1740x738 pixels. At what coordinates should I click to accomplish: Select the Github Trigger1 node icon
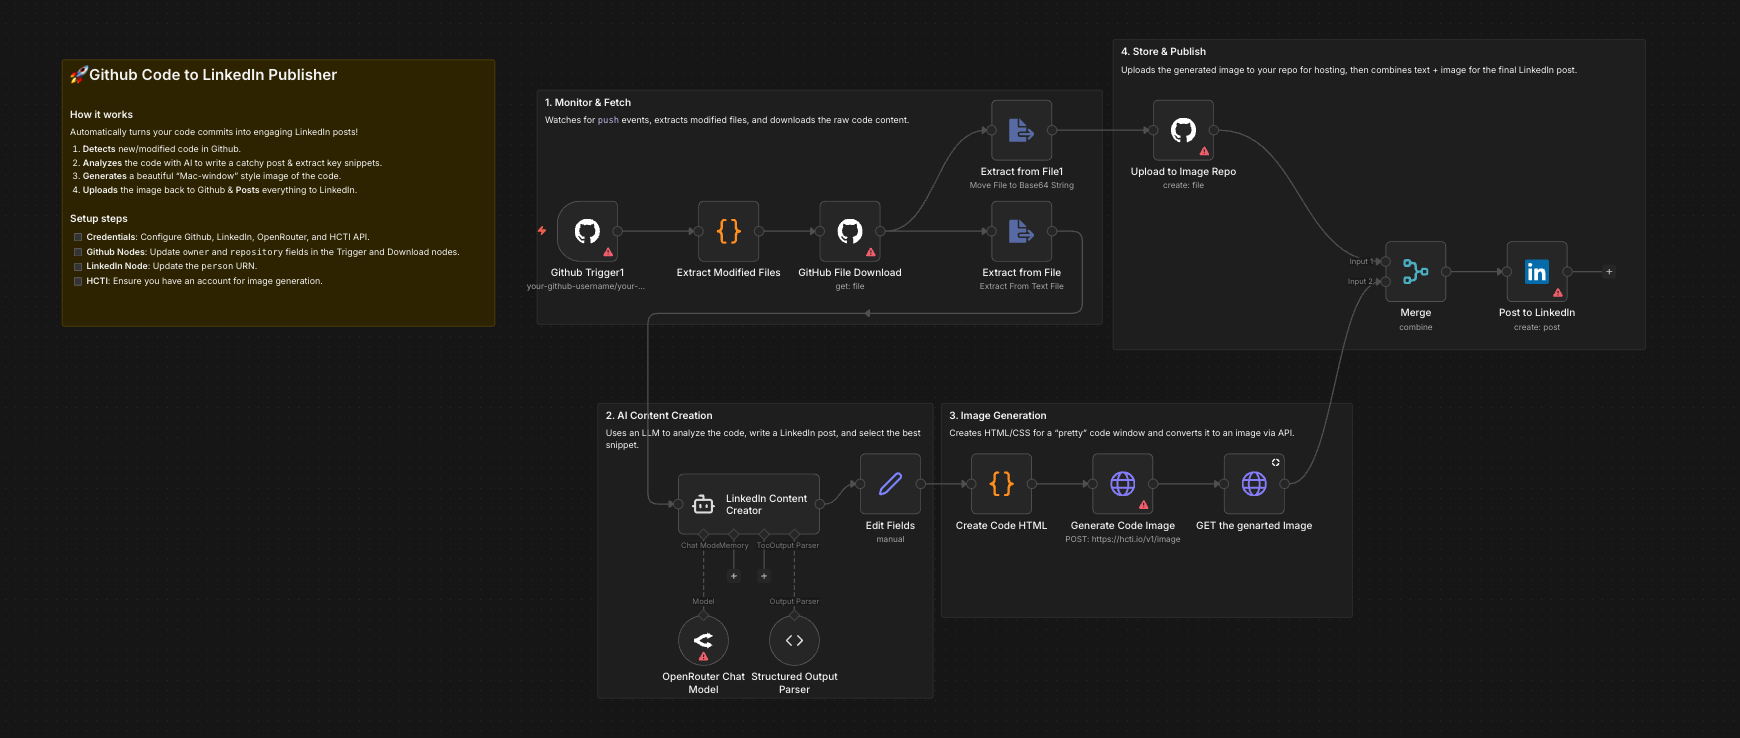click(x=587, y=231)
